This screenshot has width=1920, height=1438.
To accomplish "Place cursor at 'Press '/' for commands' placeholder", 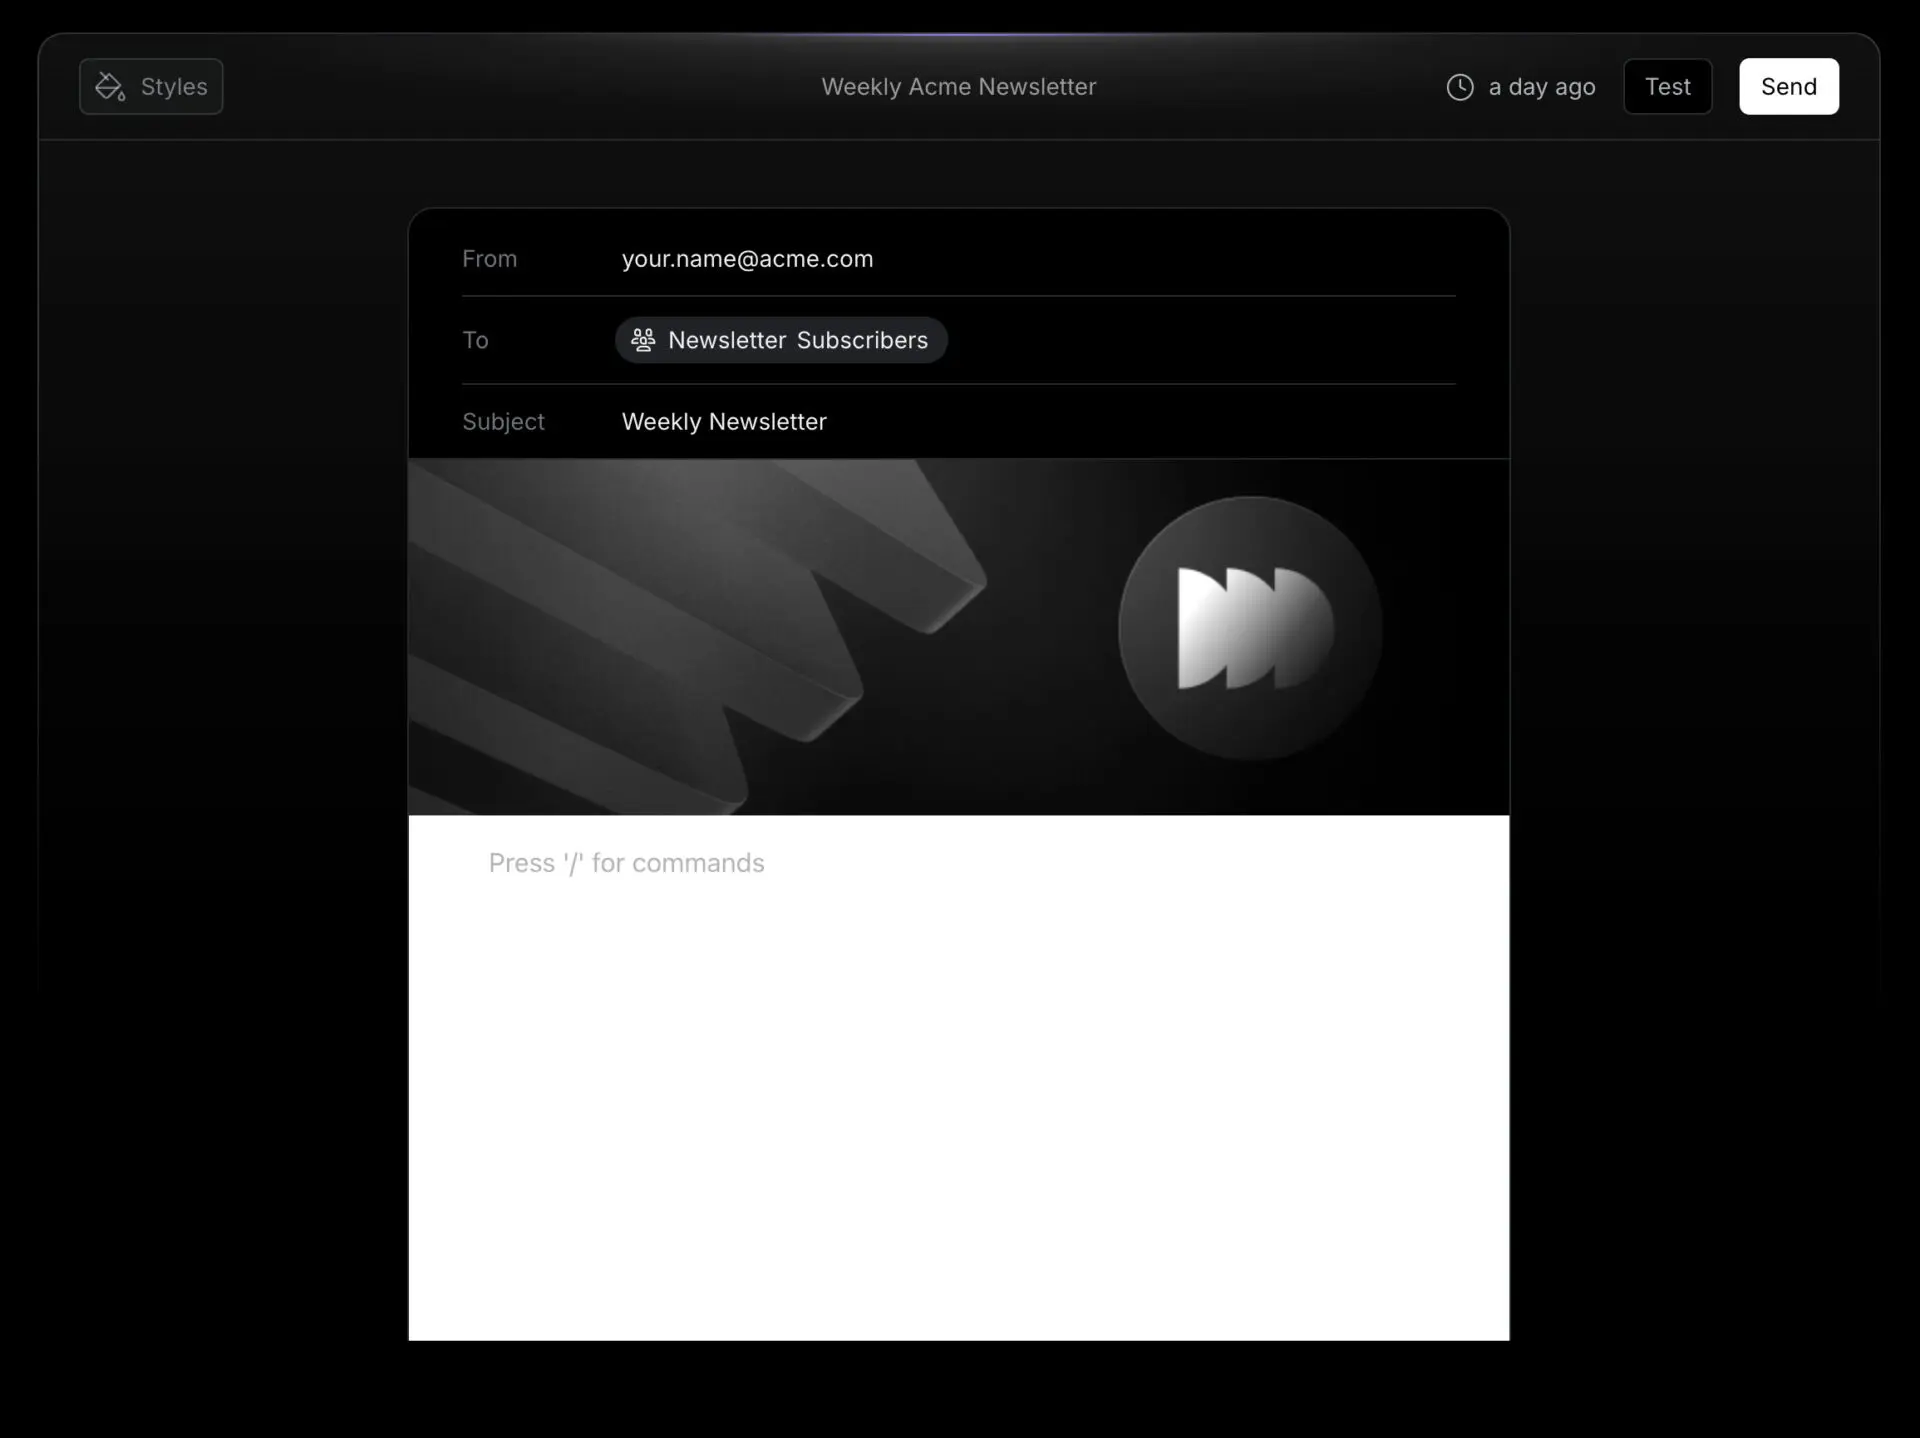I will pos(626,863).
